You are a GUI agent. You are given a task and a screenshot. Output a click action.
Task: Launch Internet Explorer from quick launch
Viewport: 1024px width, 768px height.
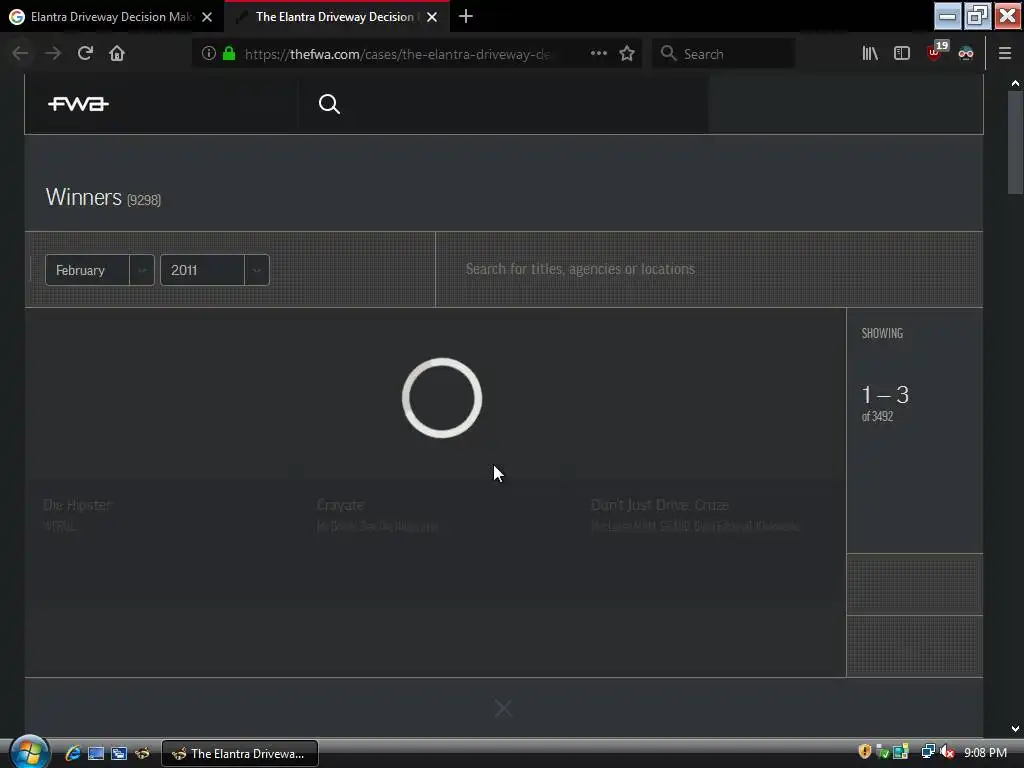72,753
